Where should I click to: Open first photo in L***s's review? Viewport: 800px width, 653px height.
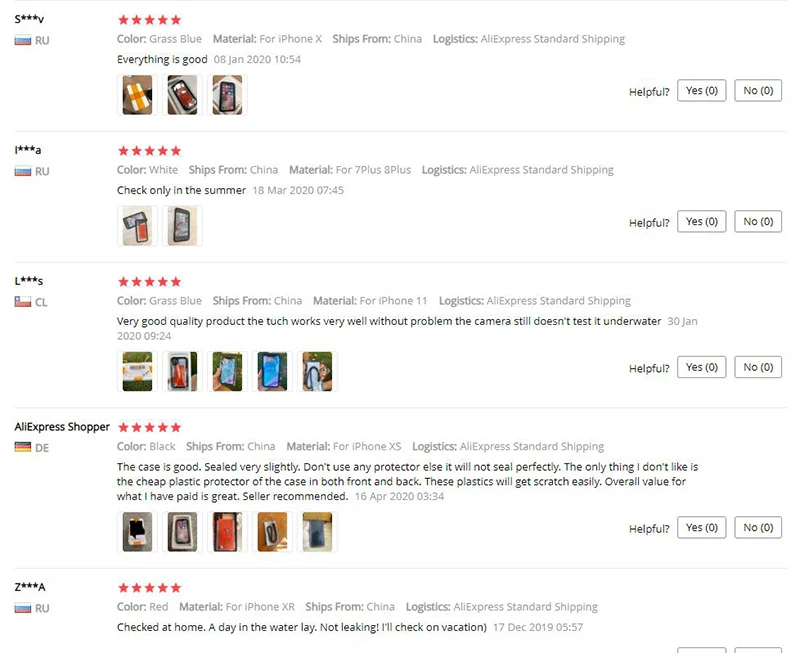pyautogui.click(x=137, y=371)
